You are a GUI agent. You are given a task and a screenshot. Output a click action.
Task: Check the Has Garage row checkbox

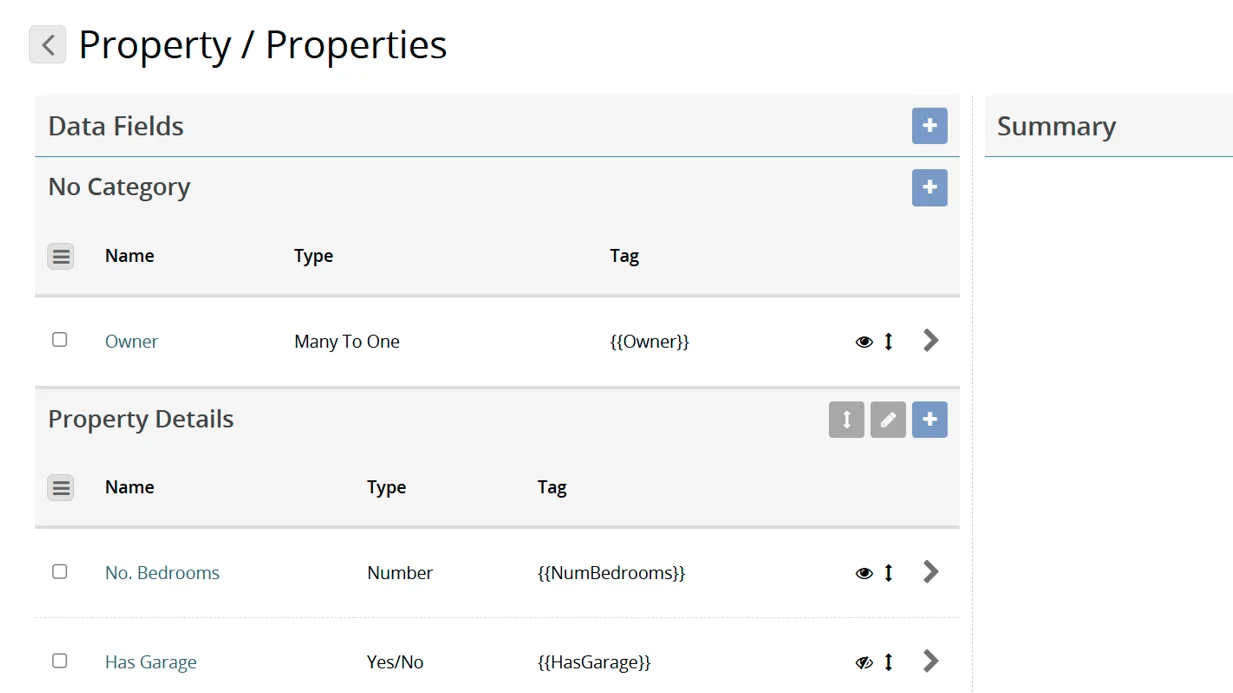(60, 661)
